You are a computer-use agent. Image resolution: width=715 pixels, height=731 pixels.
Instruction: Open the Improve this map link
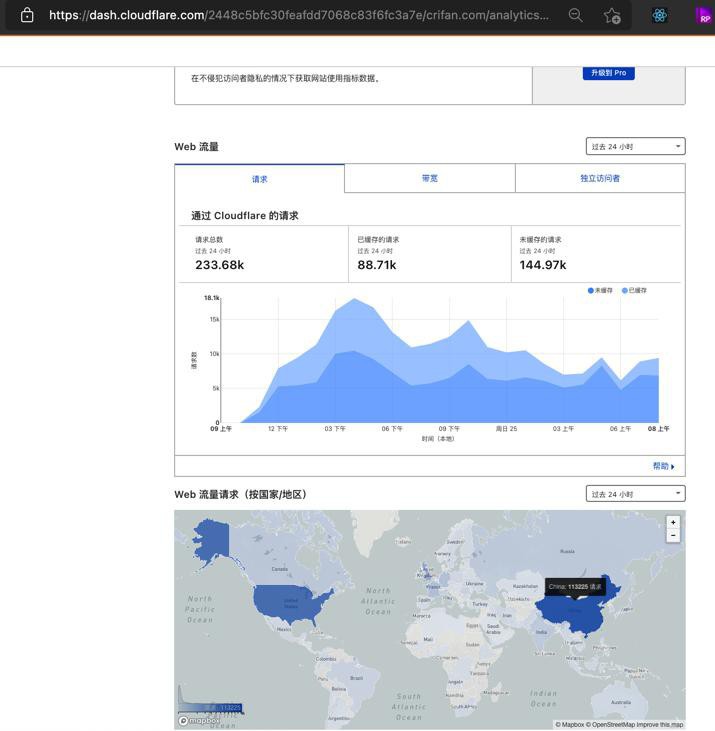[661, 724]
